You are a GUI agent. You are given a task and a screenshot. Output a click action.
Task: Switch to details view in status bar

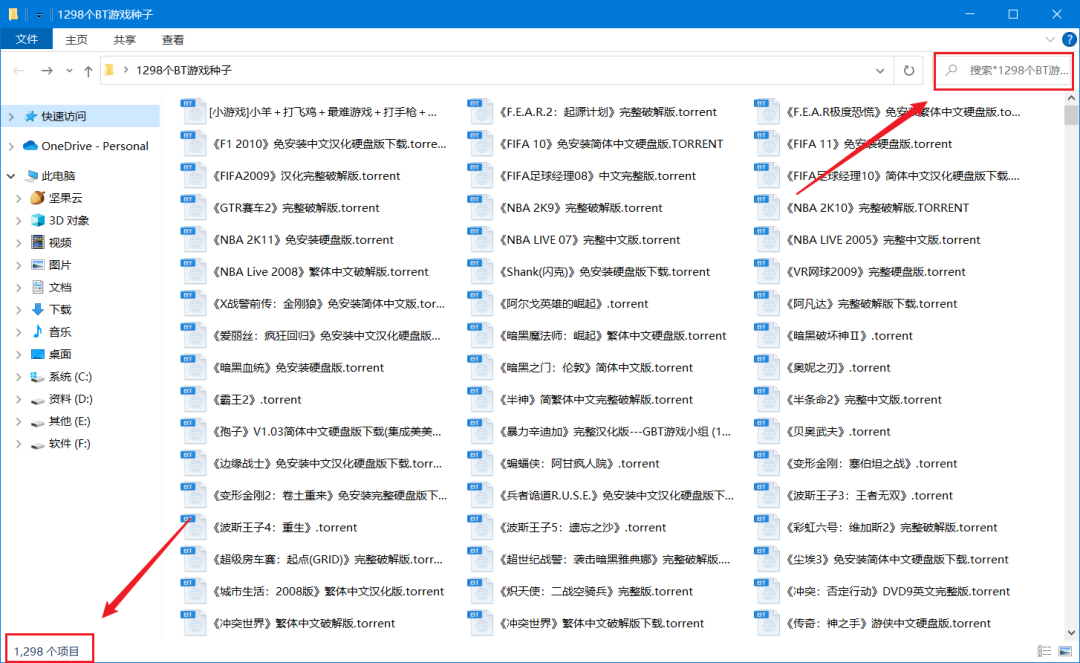click(x=1044, y=651)
